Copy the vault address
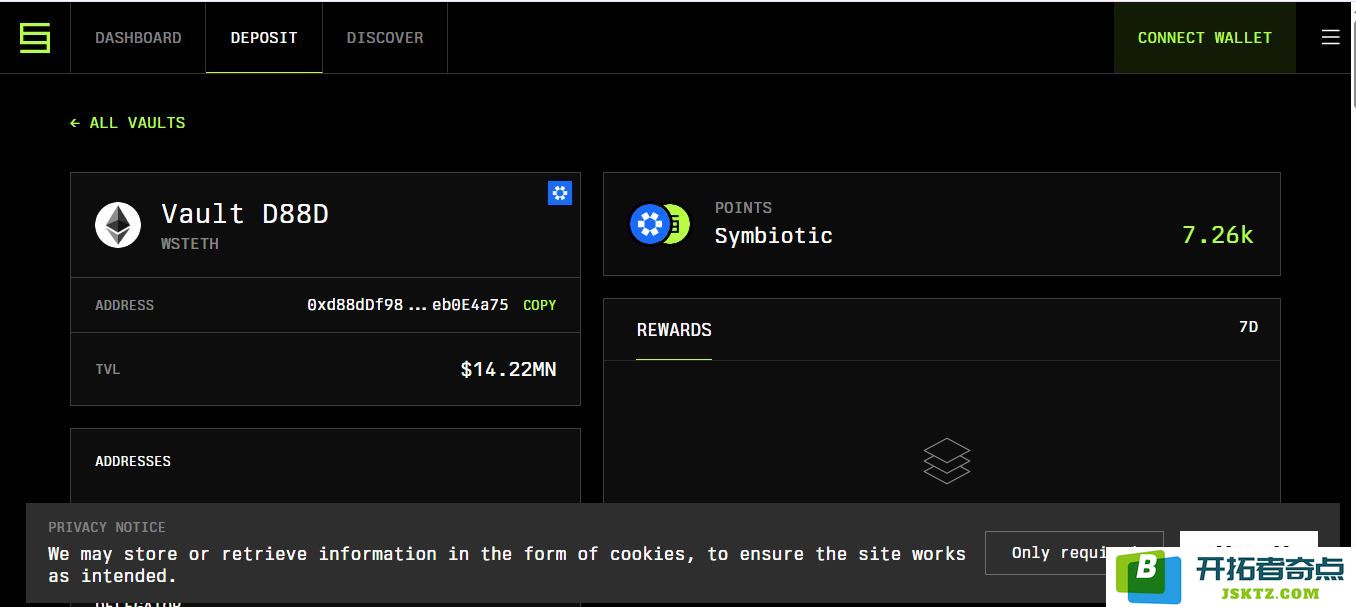The height and width of the screenshot is (607, 1356). [x=540, y=305]
